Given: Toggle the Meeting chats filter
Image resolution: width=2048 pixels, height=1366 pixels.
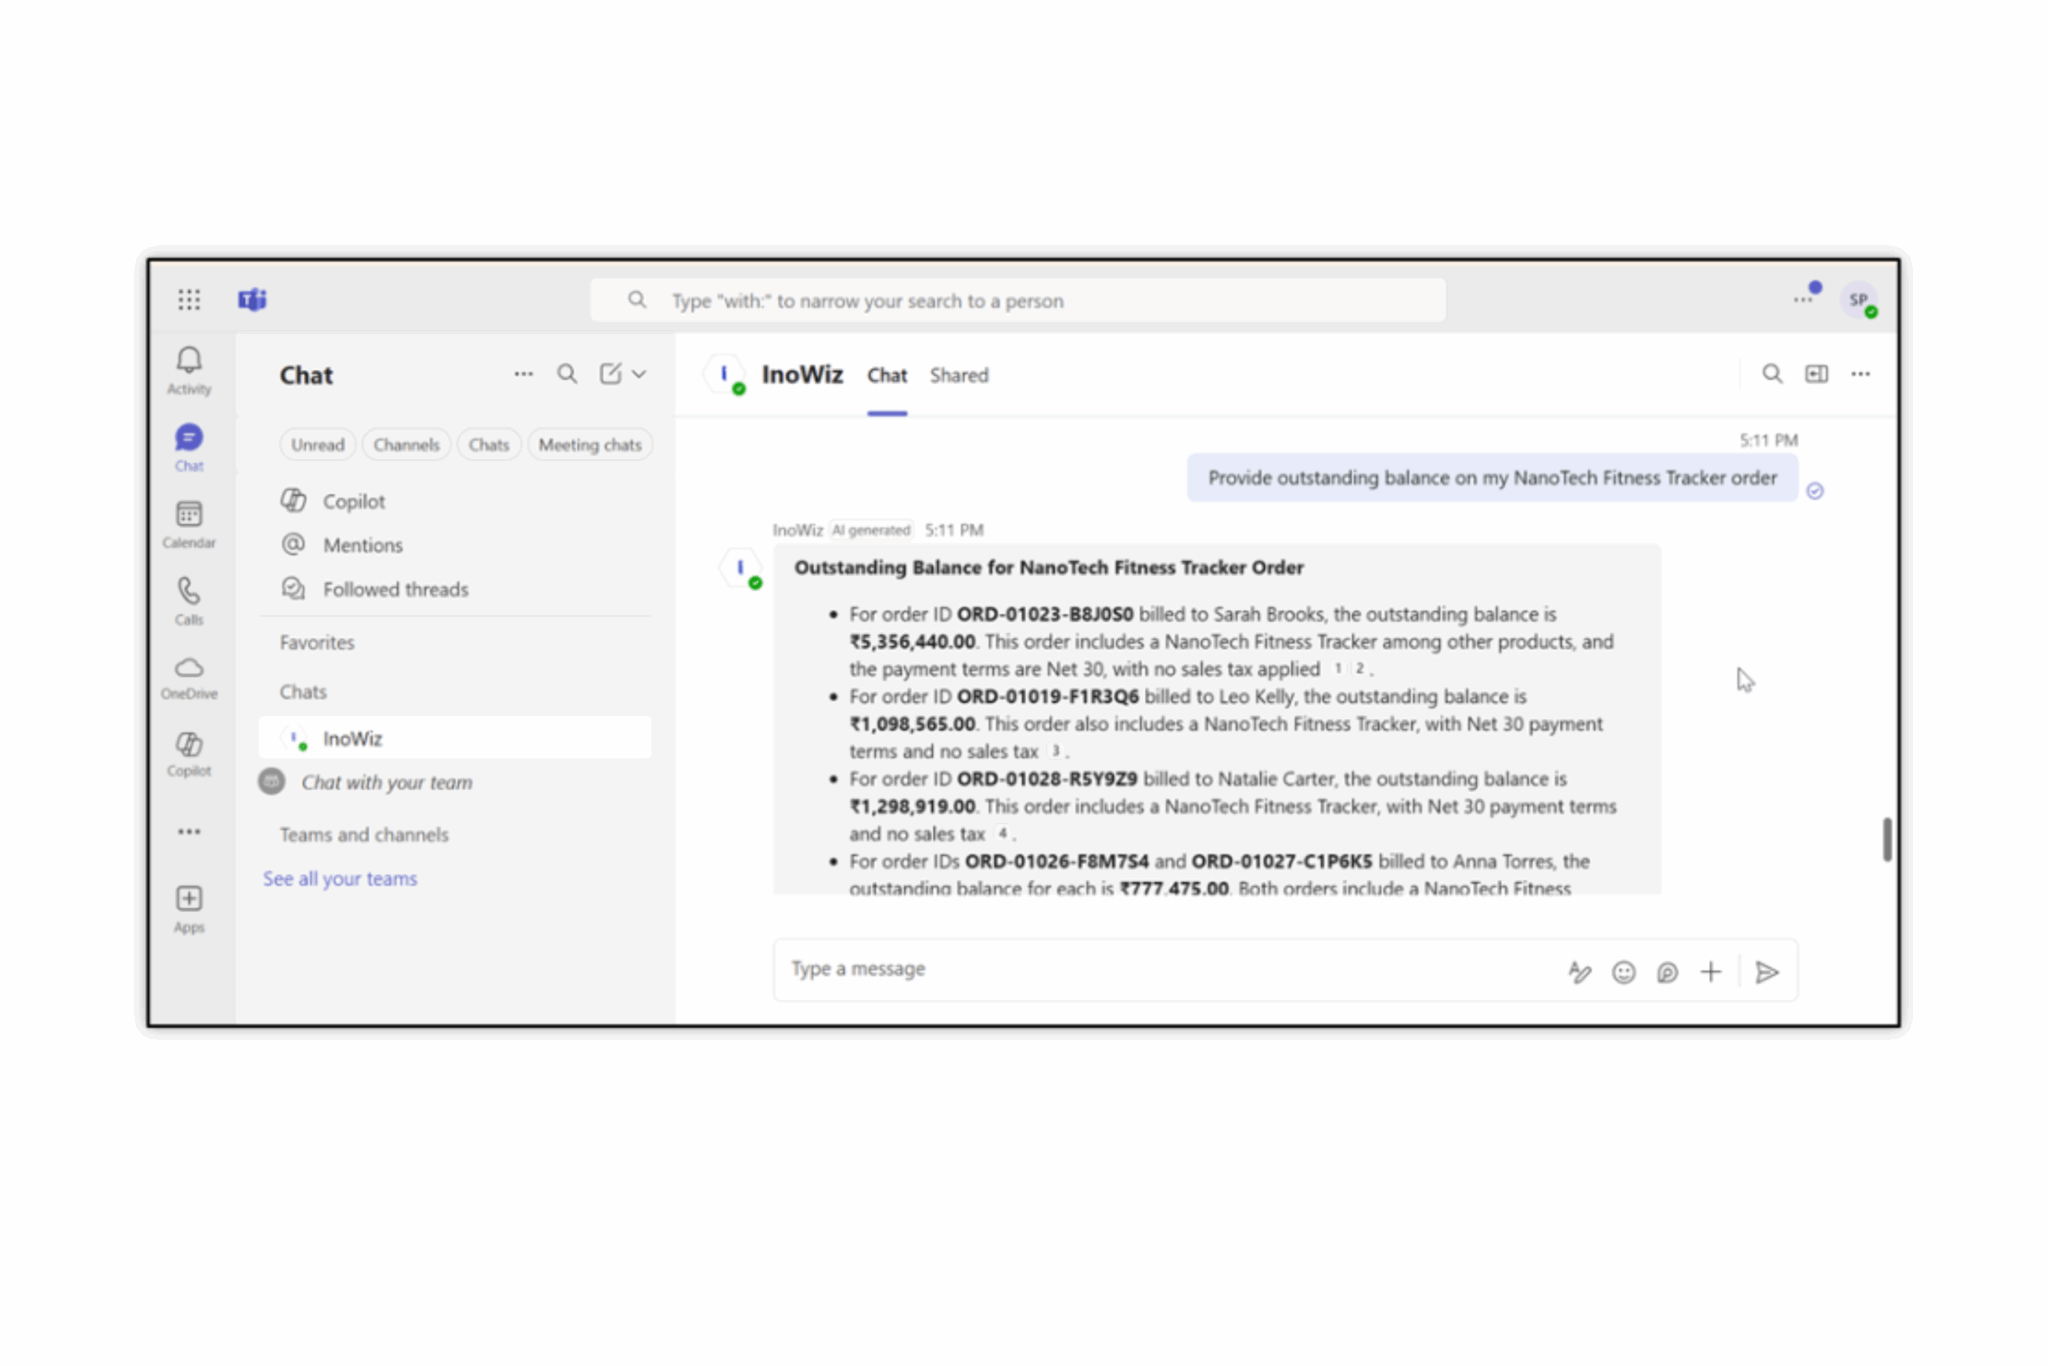Looking at the screenshot, I should pos(590,444).
